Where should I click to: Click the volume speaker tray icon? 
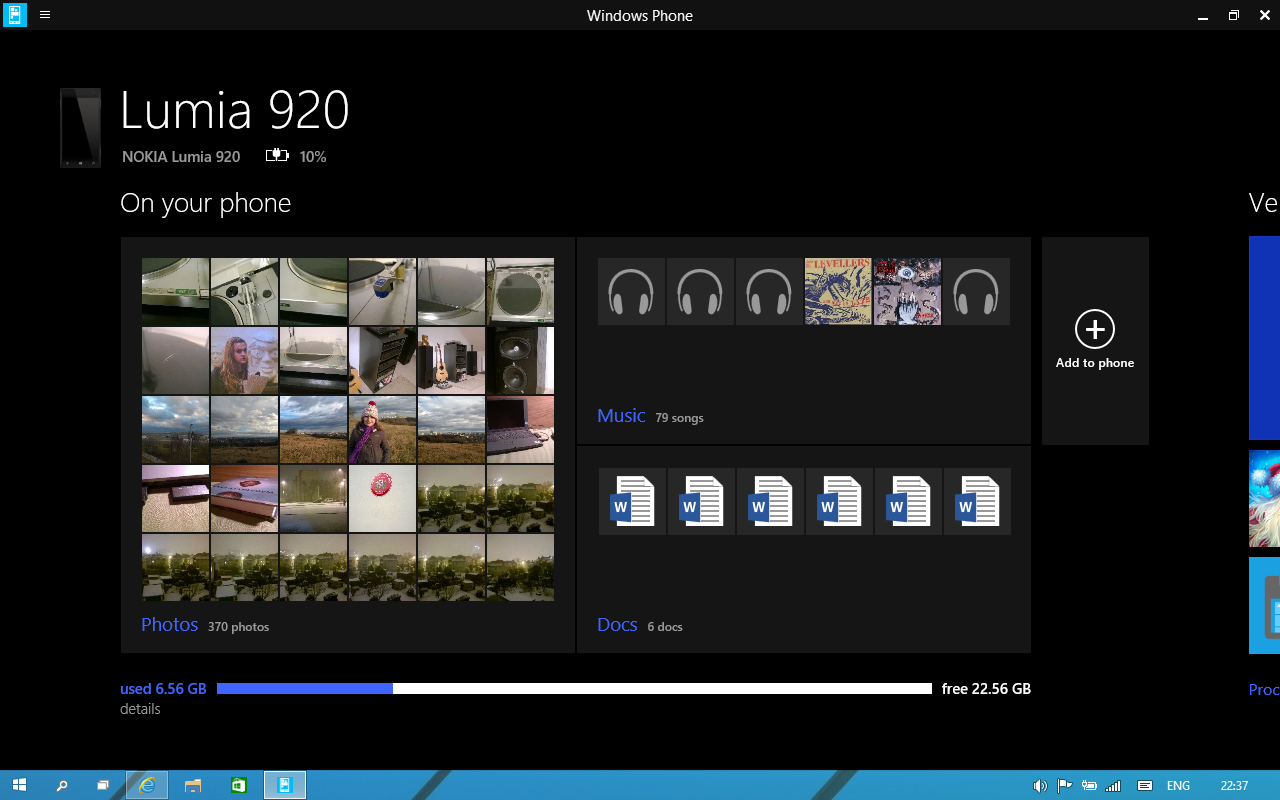pos(1040,786)
